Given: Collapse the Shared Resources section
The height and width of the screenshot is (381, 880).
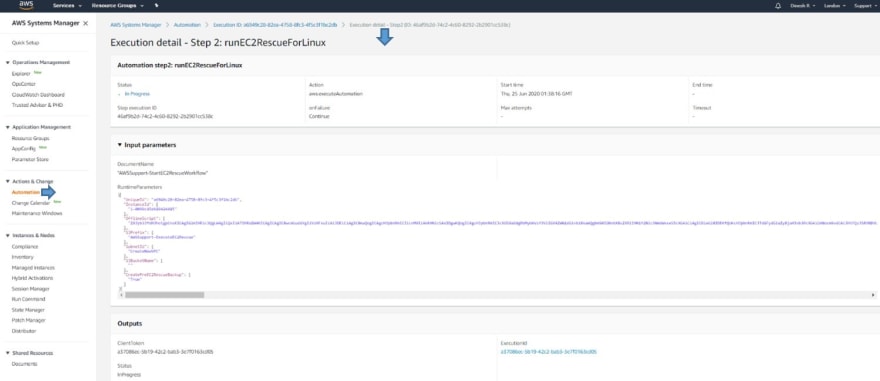Looking at the screenshot, I should pos(8,353).
